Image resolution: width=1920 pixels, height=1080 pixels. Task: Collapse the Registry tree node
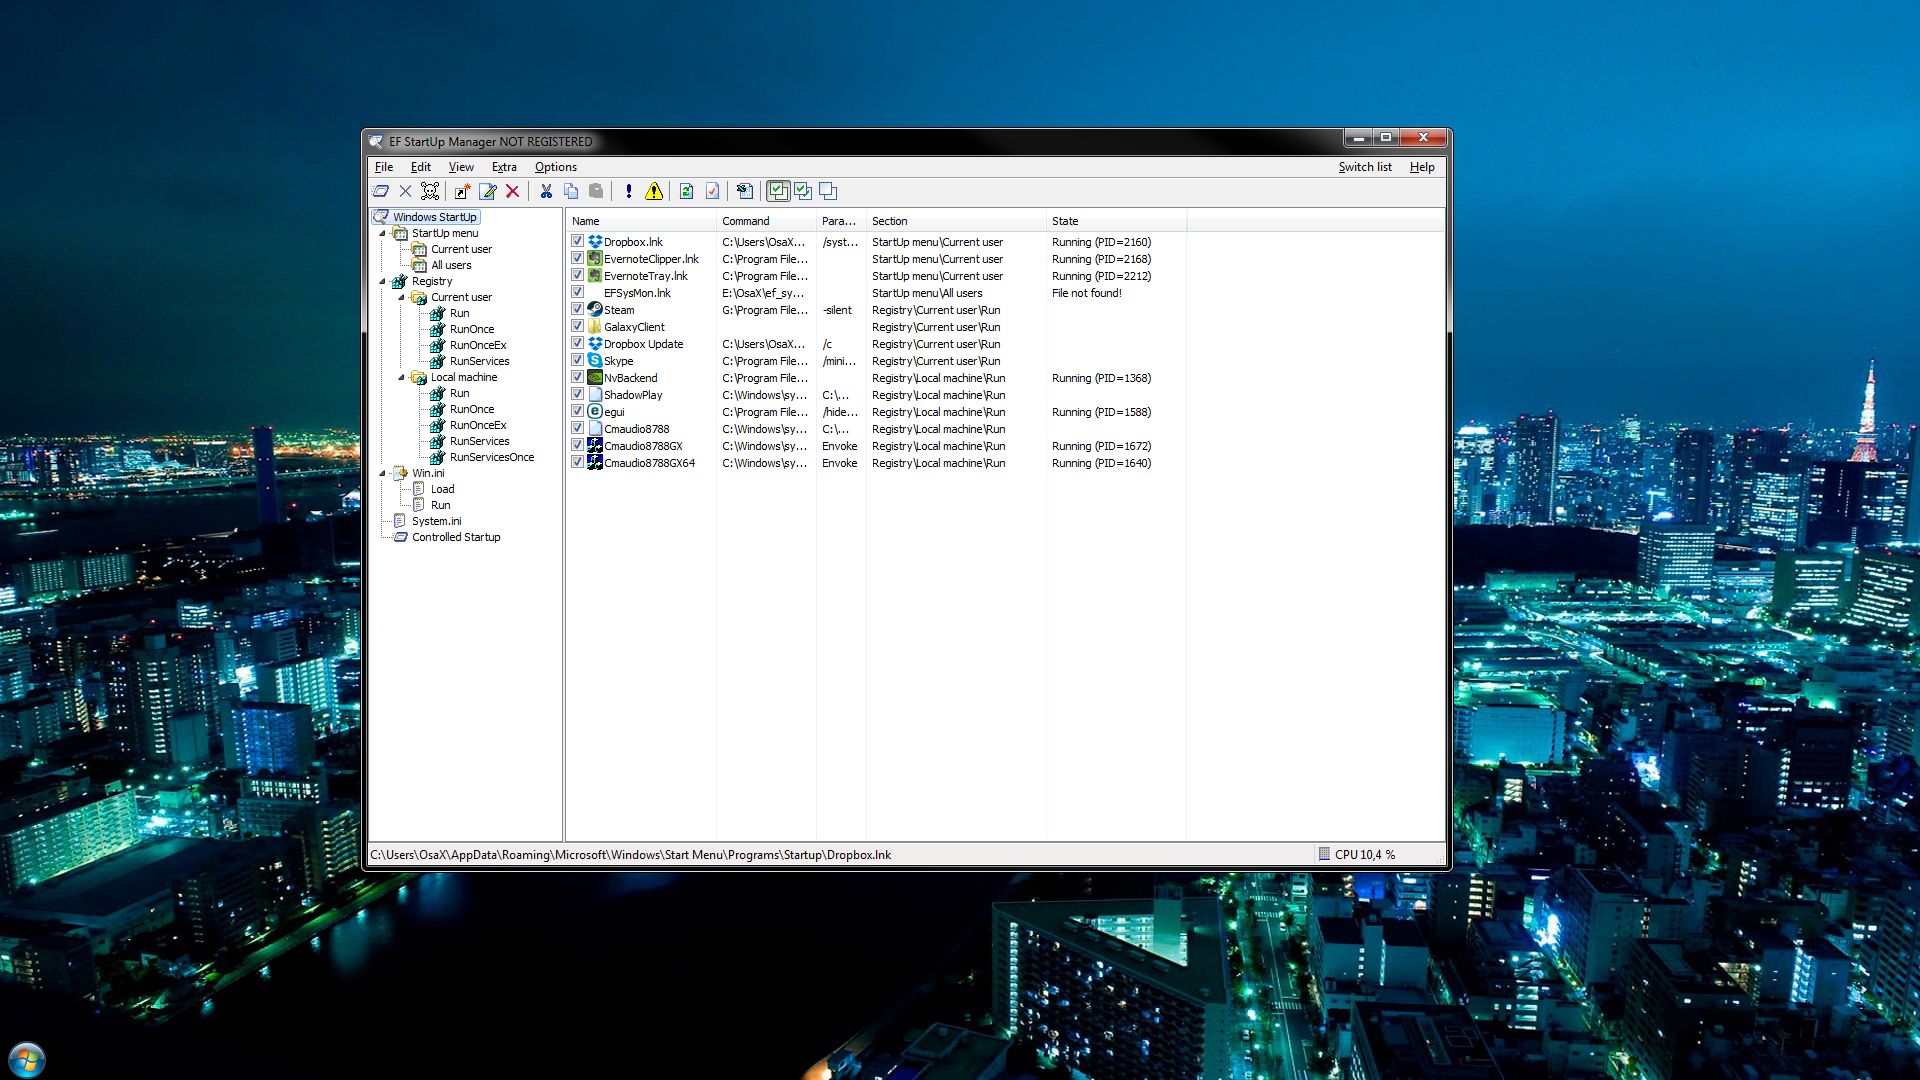[382, 281]
